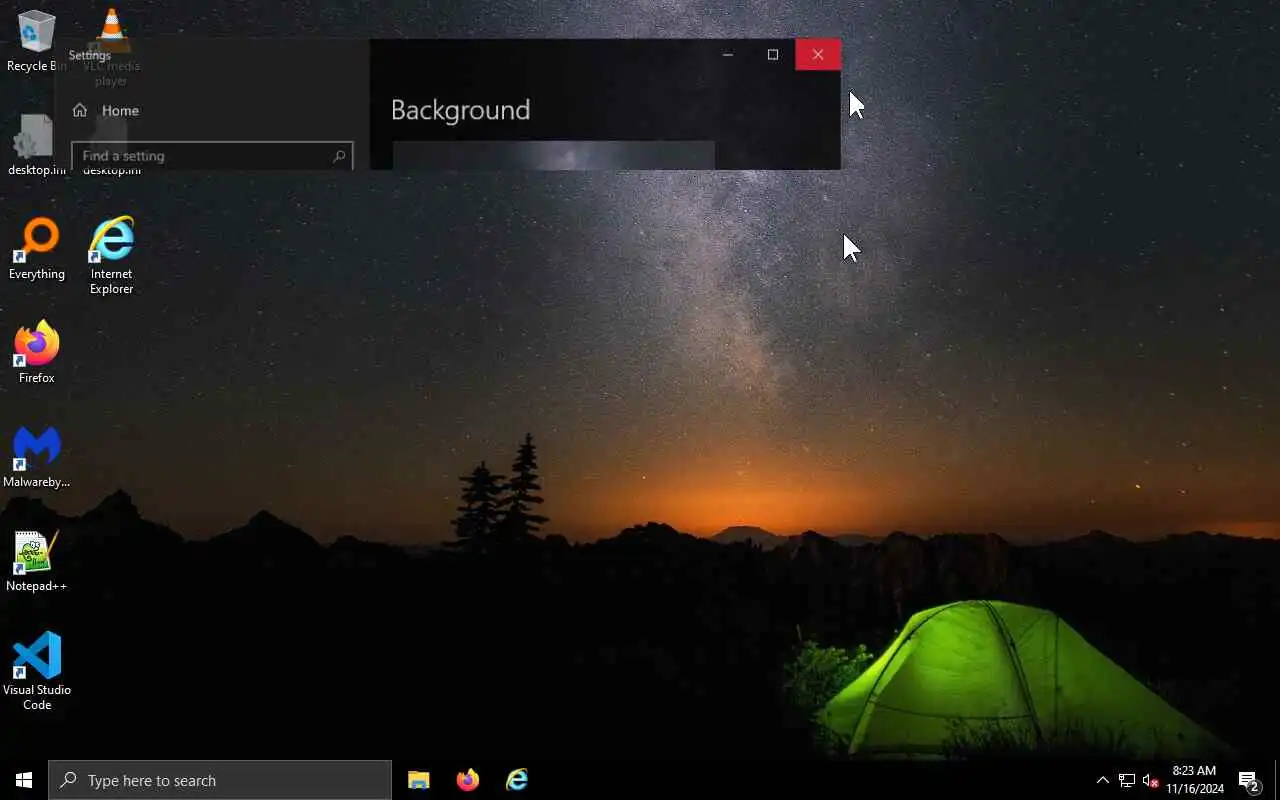Open the taskbar clock and date
The image size is (1280, 800).
1195,780
